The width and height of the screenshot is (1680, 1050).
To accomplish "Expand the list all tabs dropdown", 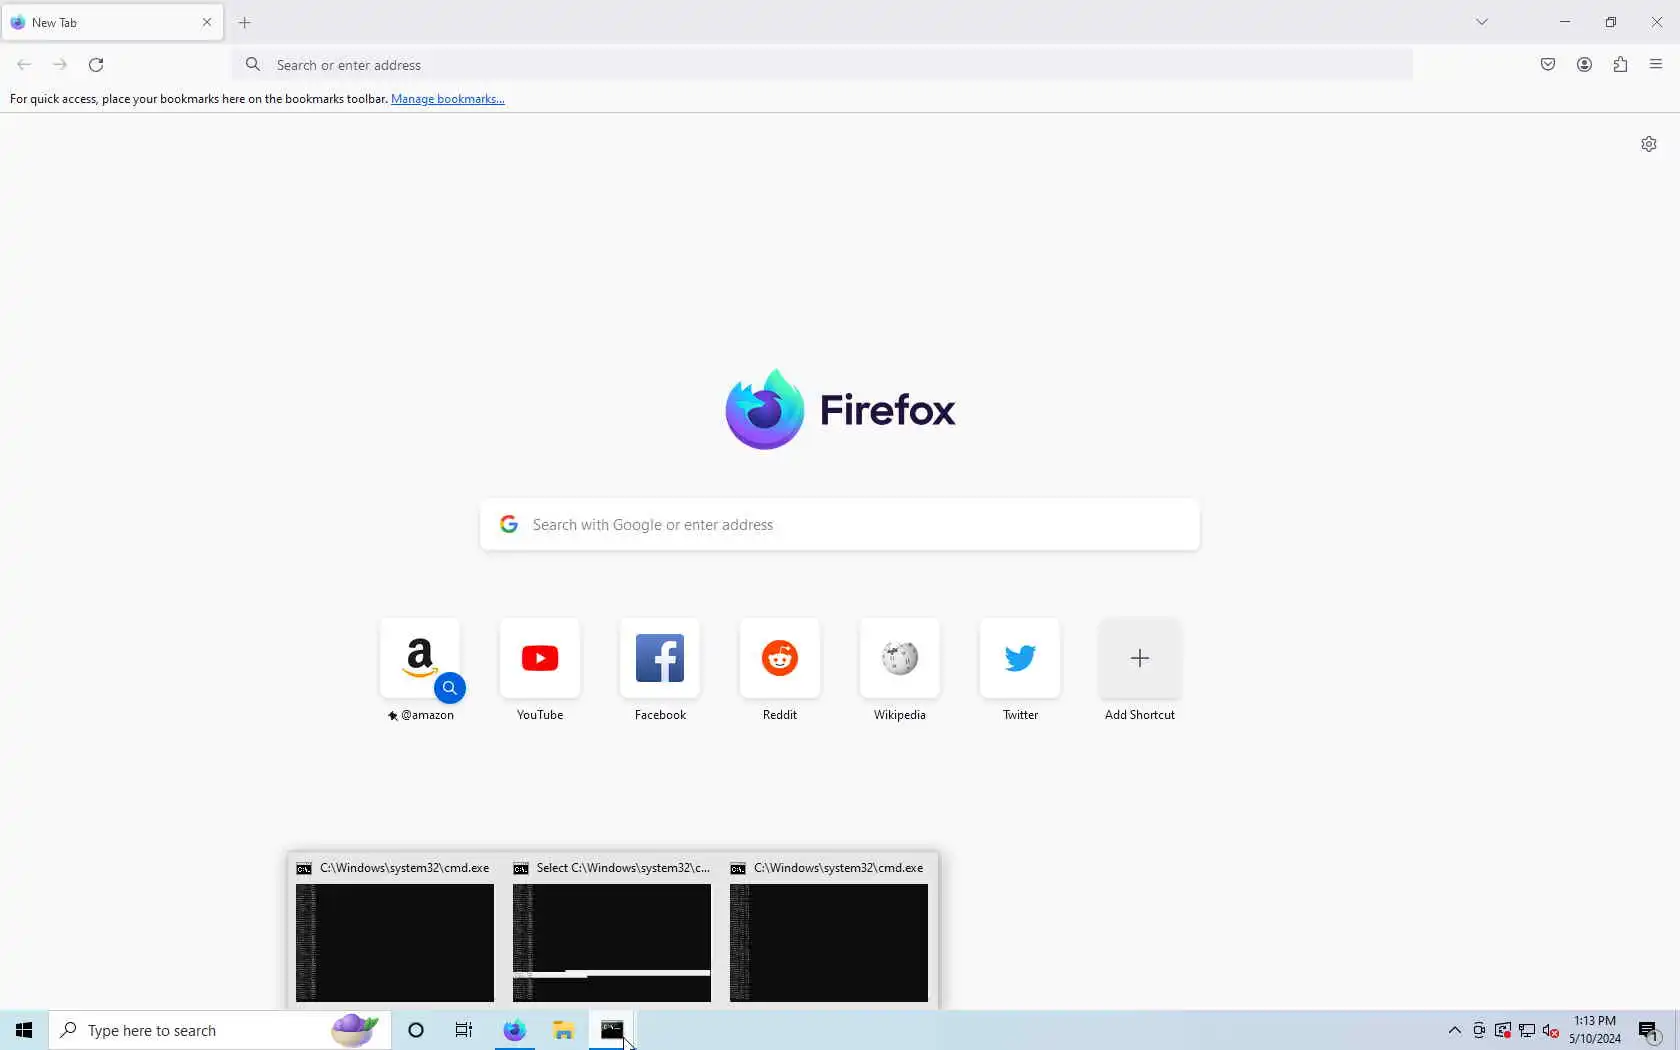I will click(x=1482, y=22).
